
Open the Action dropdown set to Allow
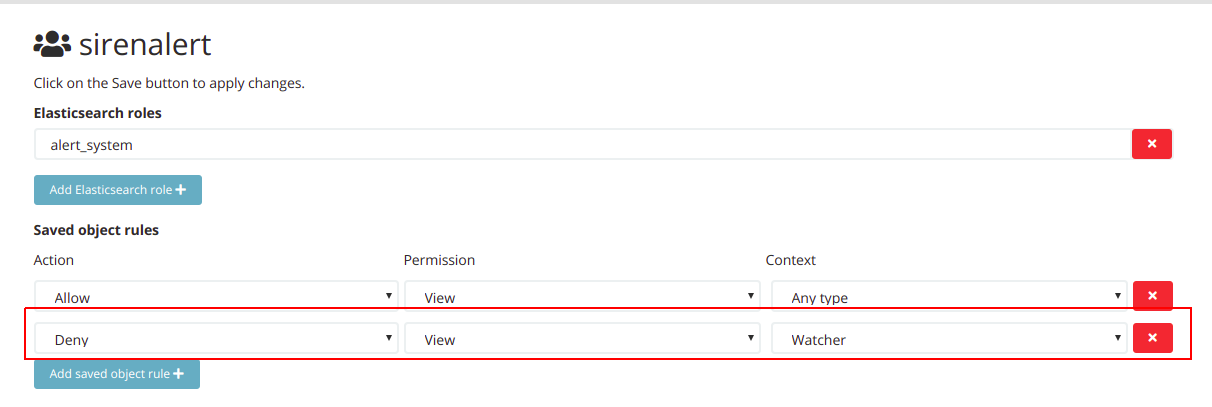pyautogui.click(x=216, y=297)
